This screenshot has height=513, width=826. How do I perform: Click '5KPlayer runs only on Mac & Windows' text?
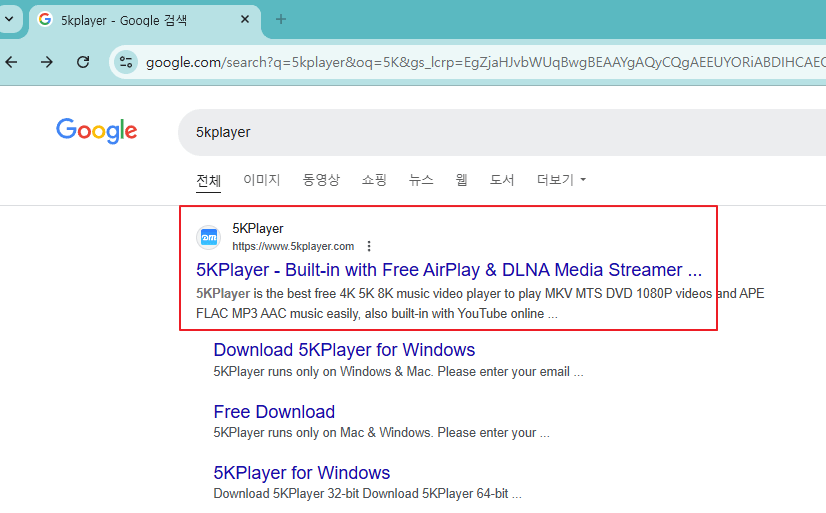pos(381,432)
